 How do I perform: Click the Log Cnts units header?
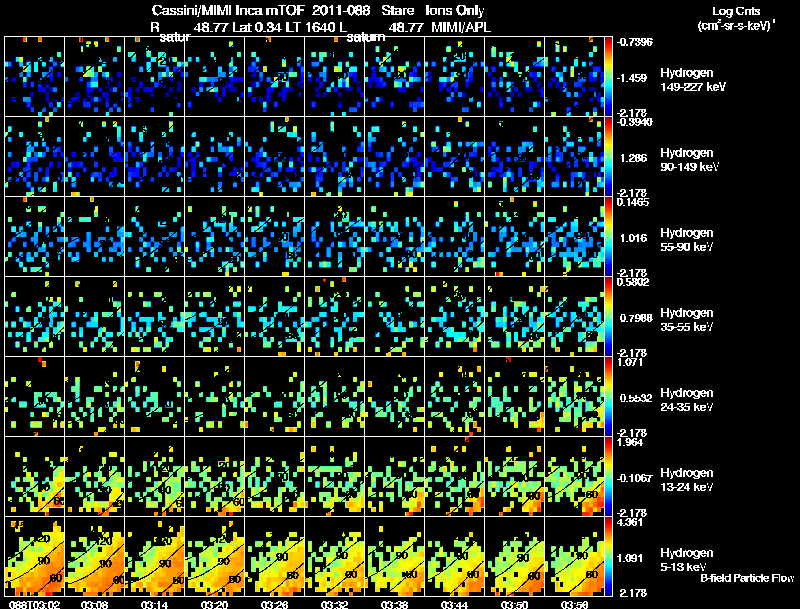(x=736, y=11)
